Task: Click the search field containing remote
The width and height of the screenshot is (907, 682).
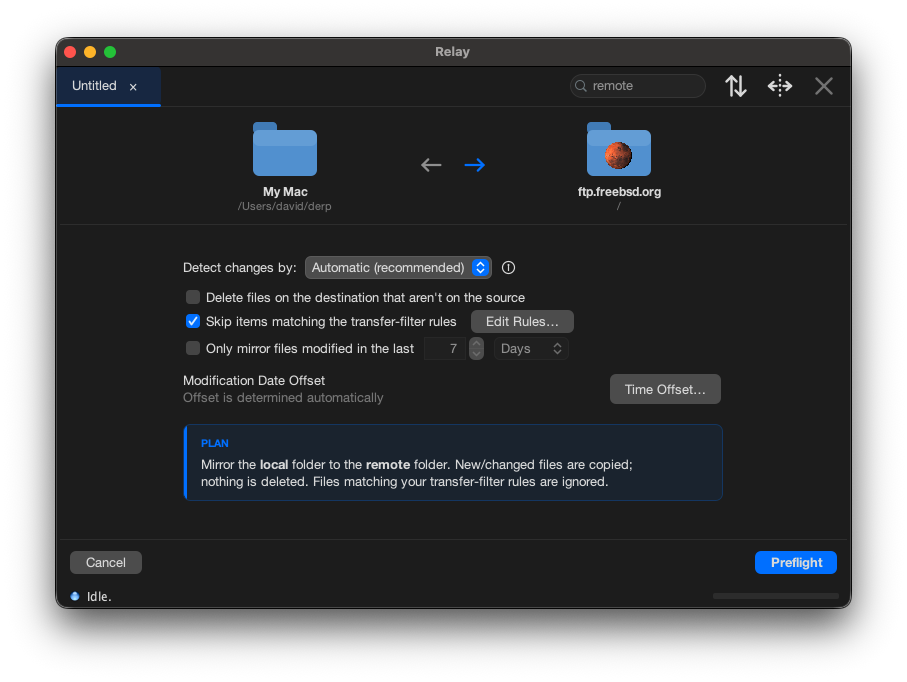Action: click(x=637, y=86)
